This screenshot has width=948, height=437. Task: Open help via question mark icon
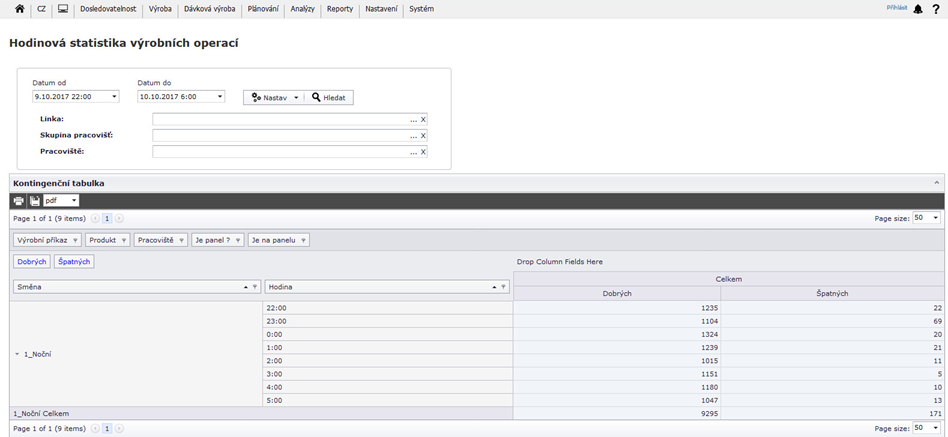tap(936, 9)
